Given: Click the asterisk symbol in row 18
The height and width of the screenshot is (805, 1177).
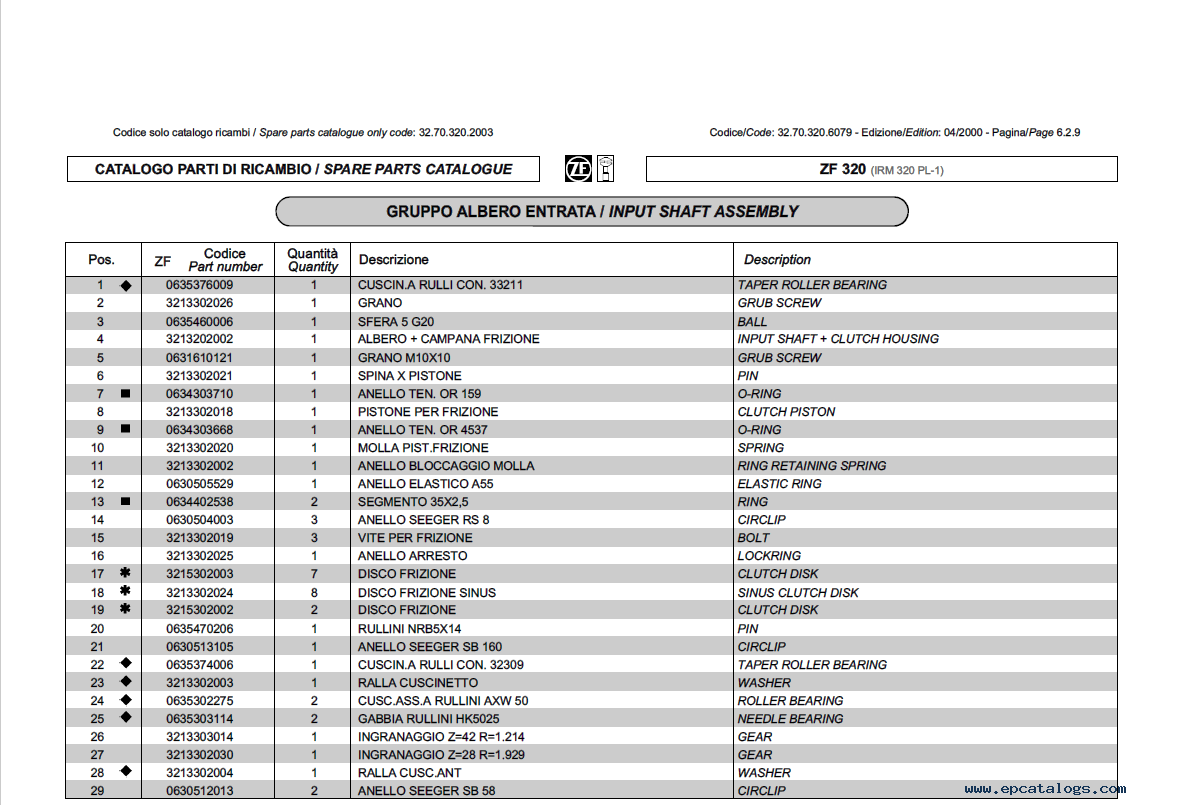Looking at the screenshot, I should pyautogui.click(x=125, y=591).
